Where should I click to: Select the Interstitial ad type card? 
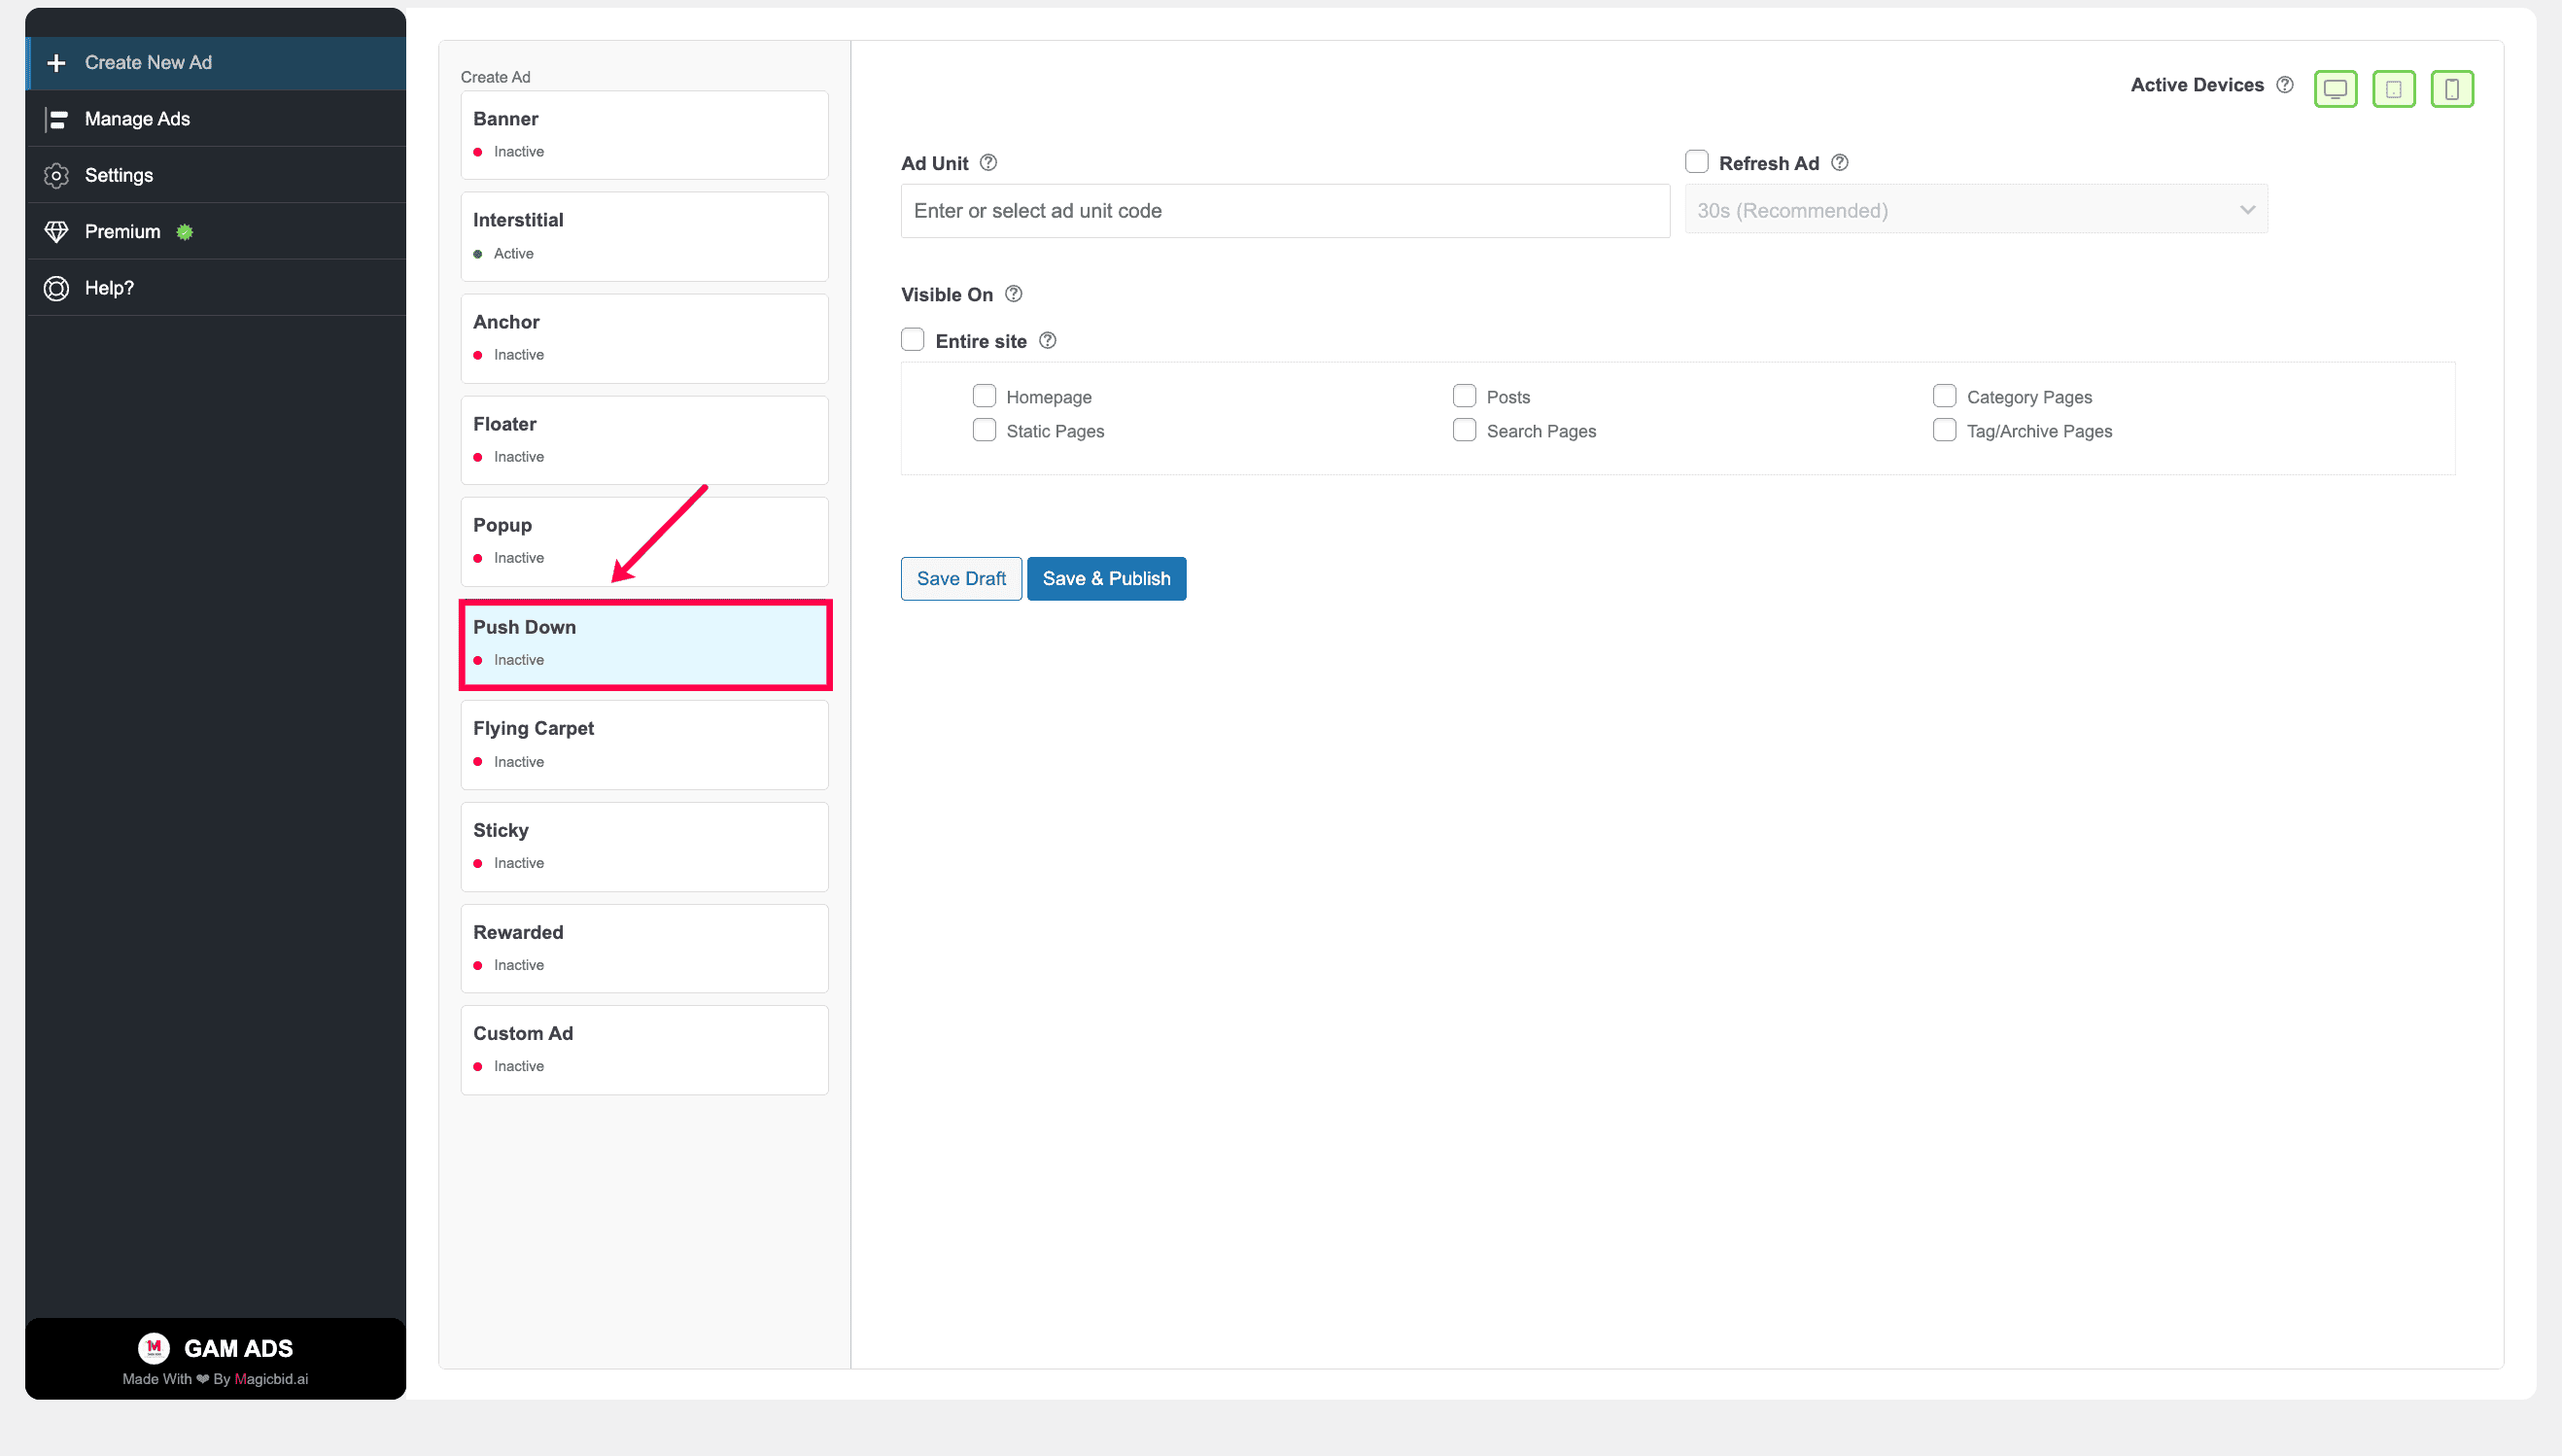point(644,237)
